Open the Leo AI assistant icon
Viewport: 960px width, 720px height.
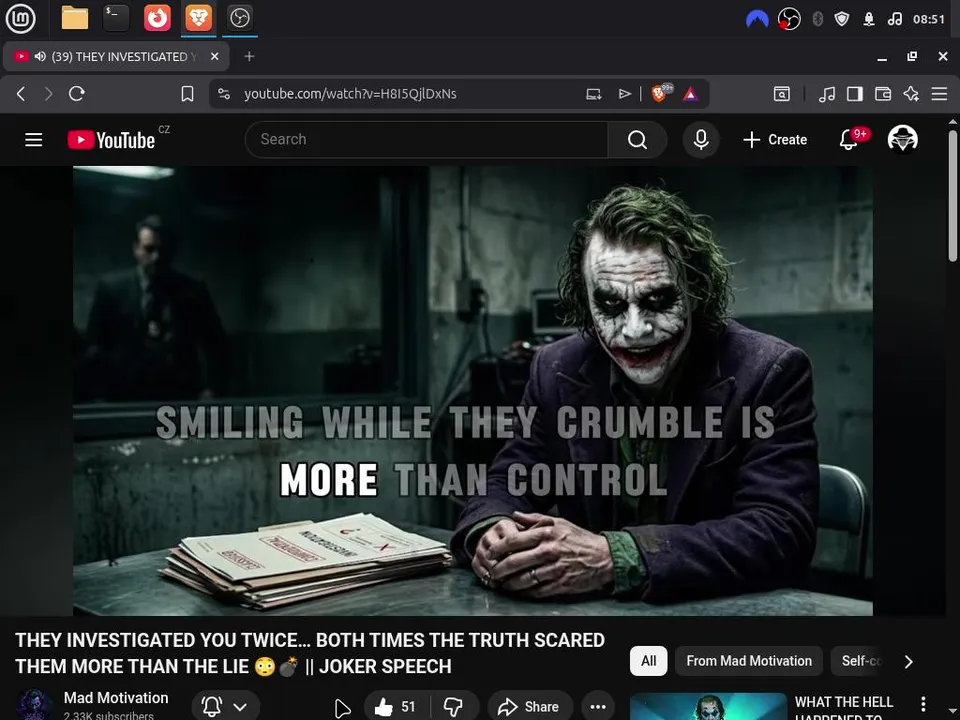tap(911, 94)
